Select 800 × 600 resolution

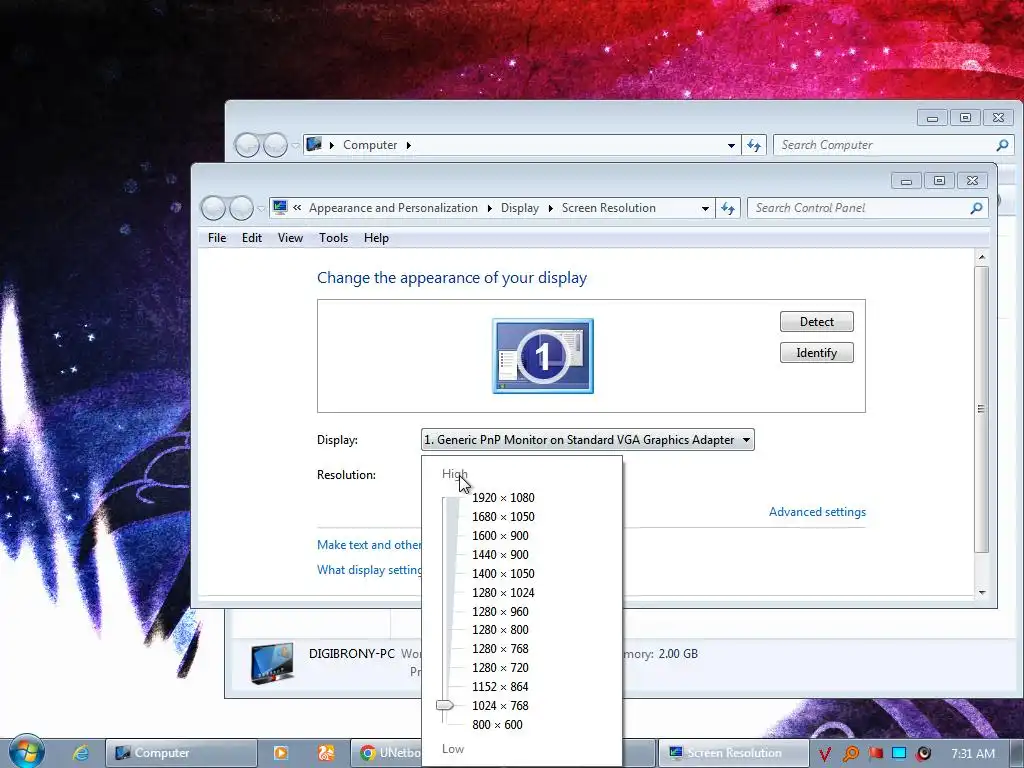tap(497, 724)
